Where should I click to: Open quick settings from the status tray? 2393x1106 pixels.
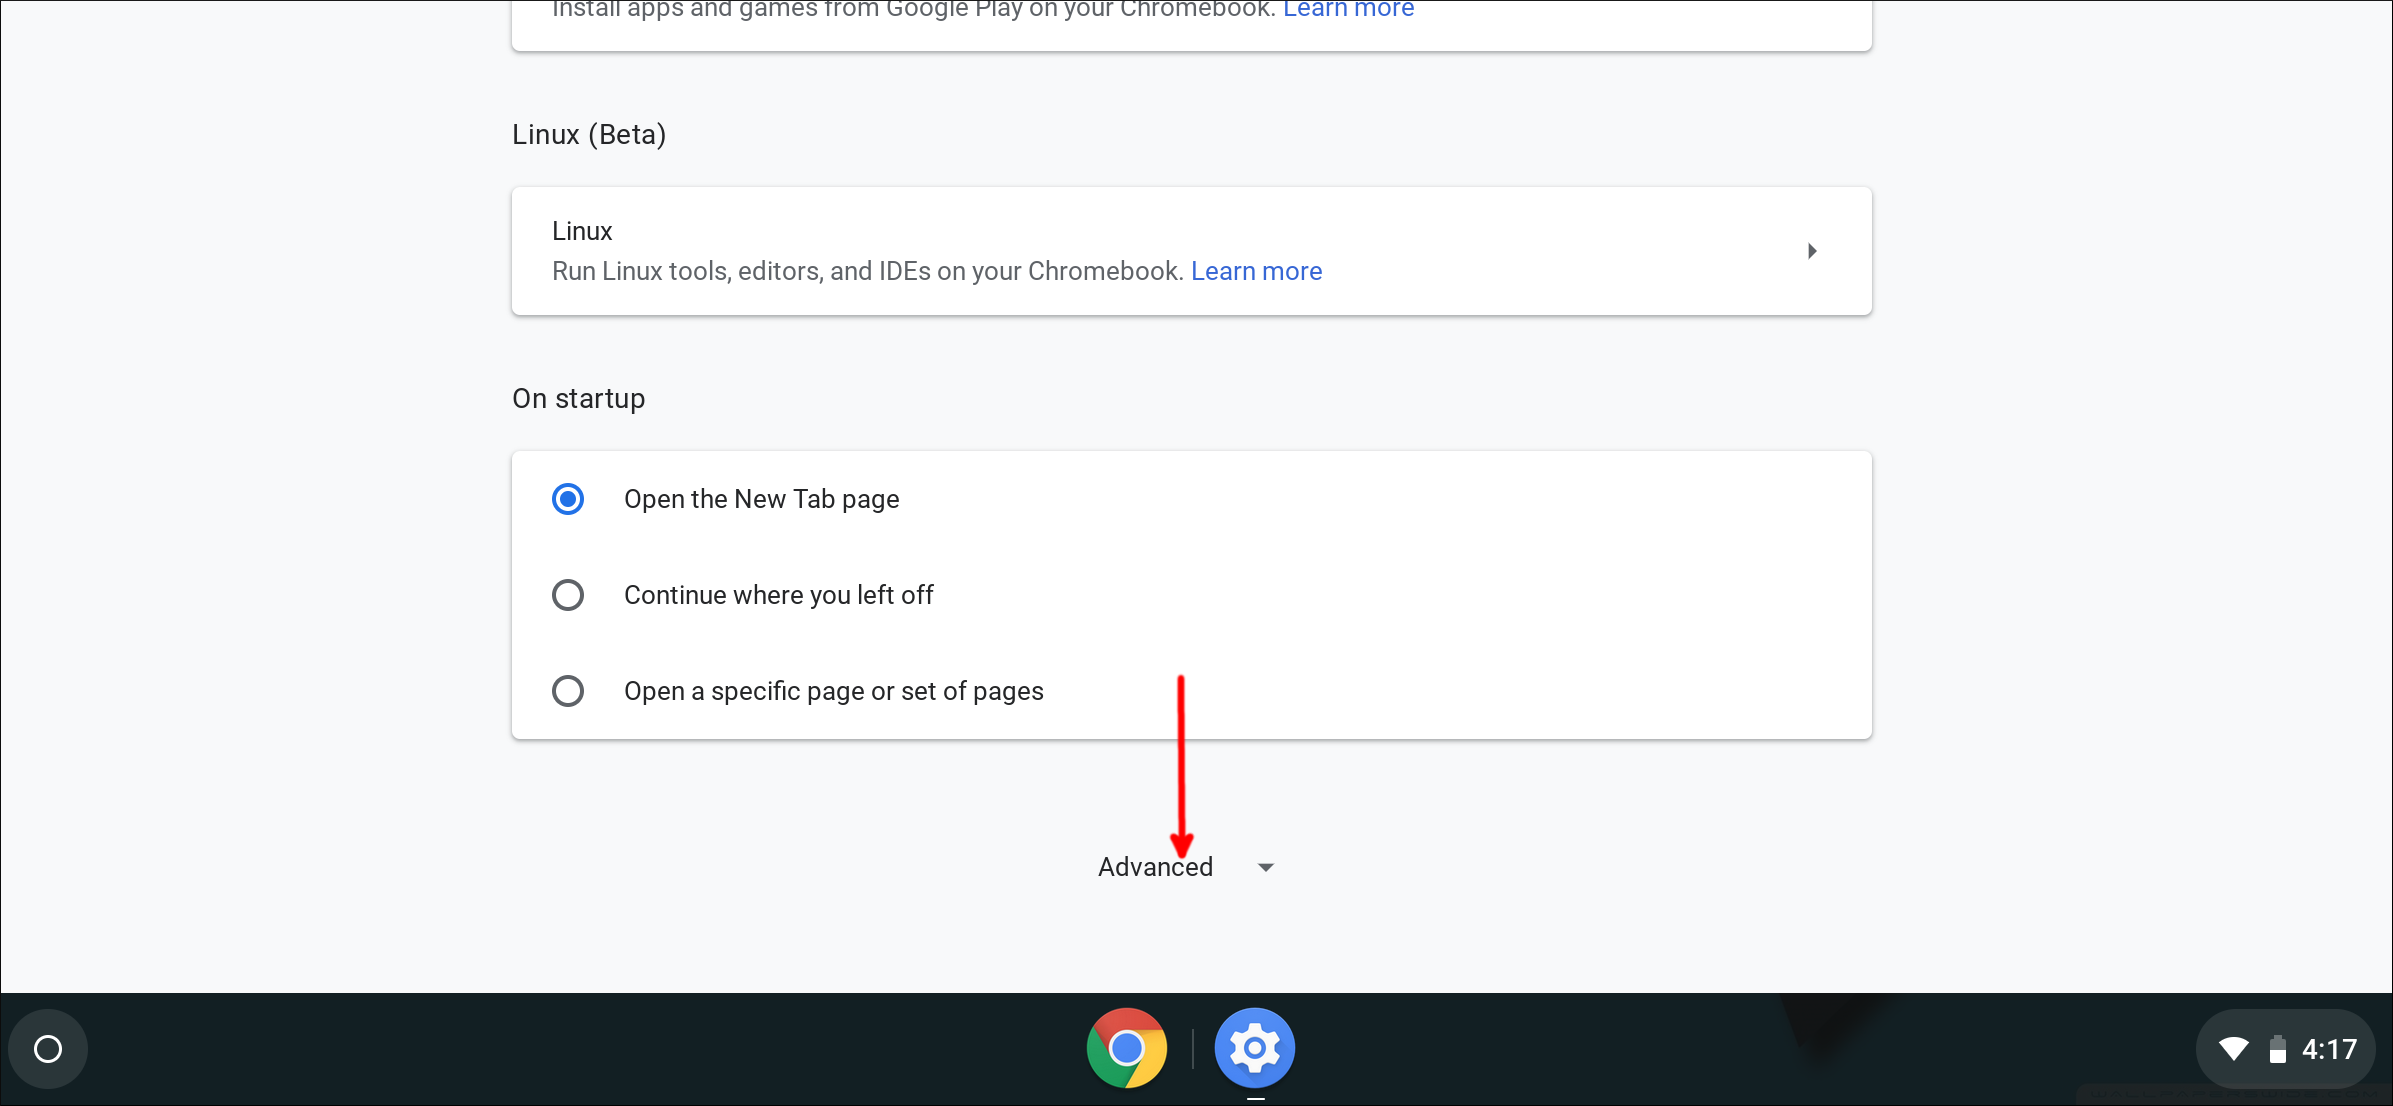pos(2285,1048)
